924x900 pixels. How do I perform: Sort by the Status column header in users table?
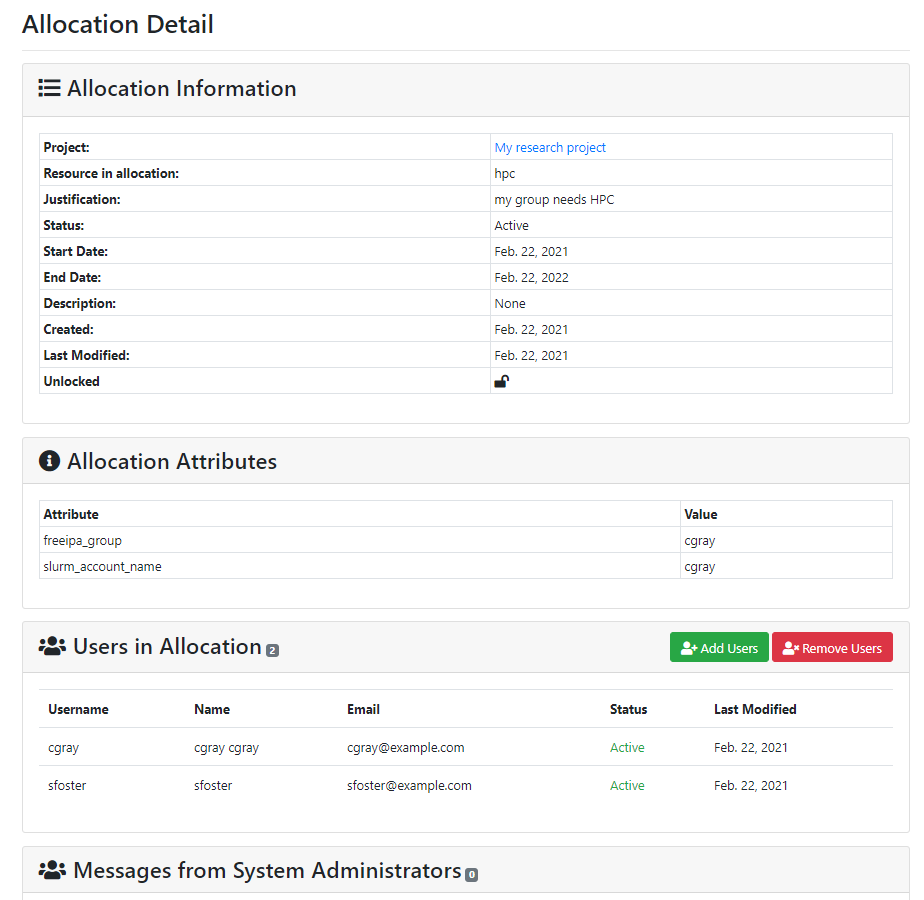click(628, 709)
